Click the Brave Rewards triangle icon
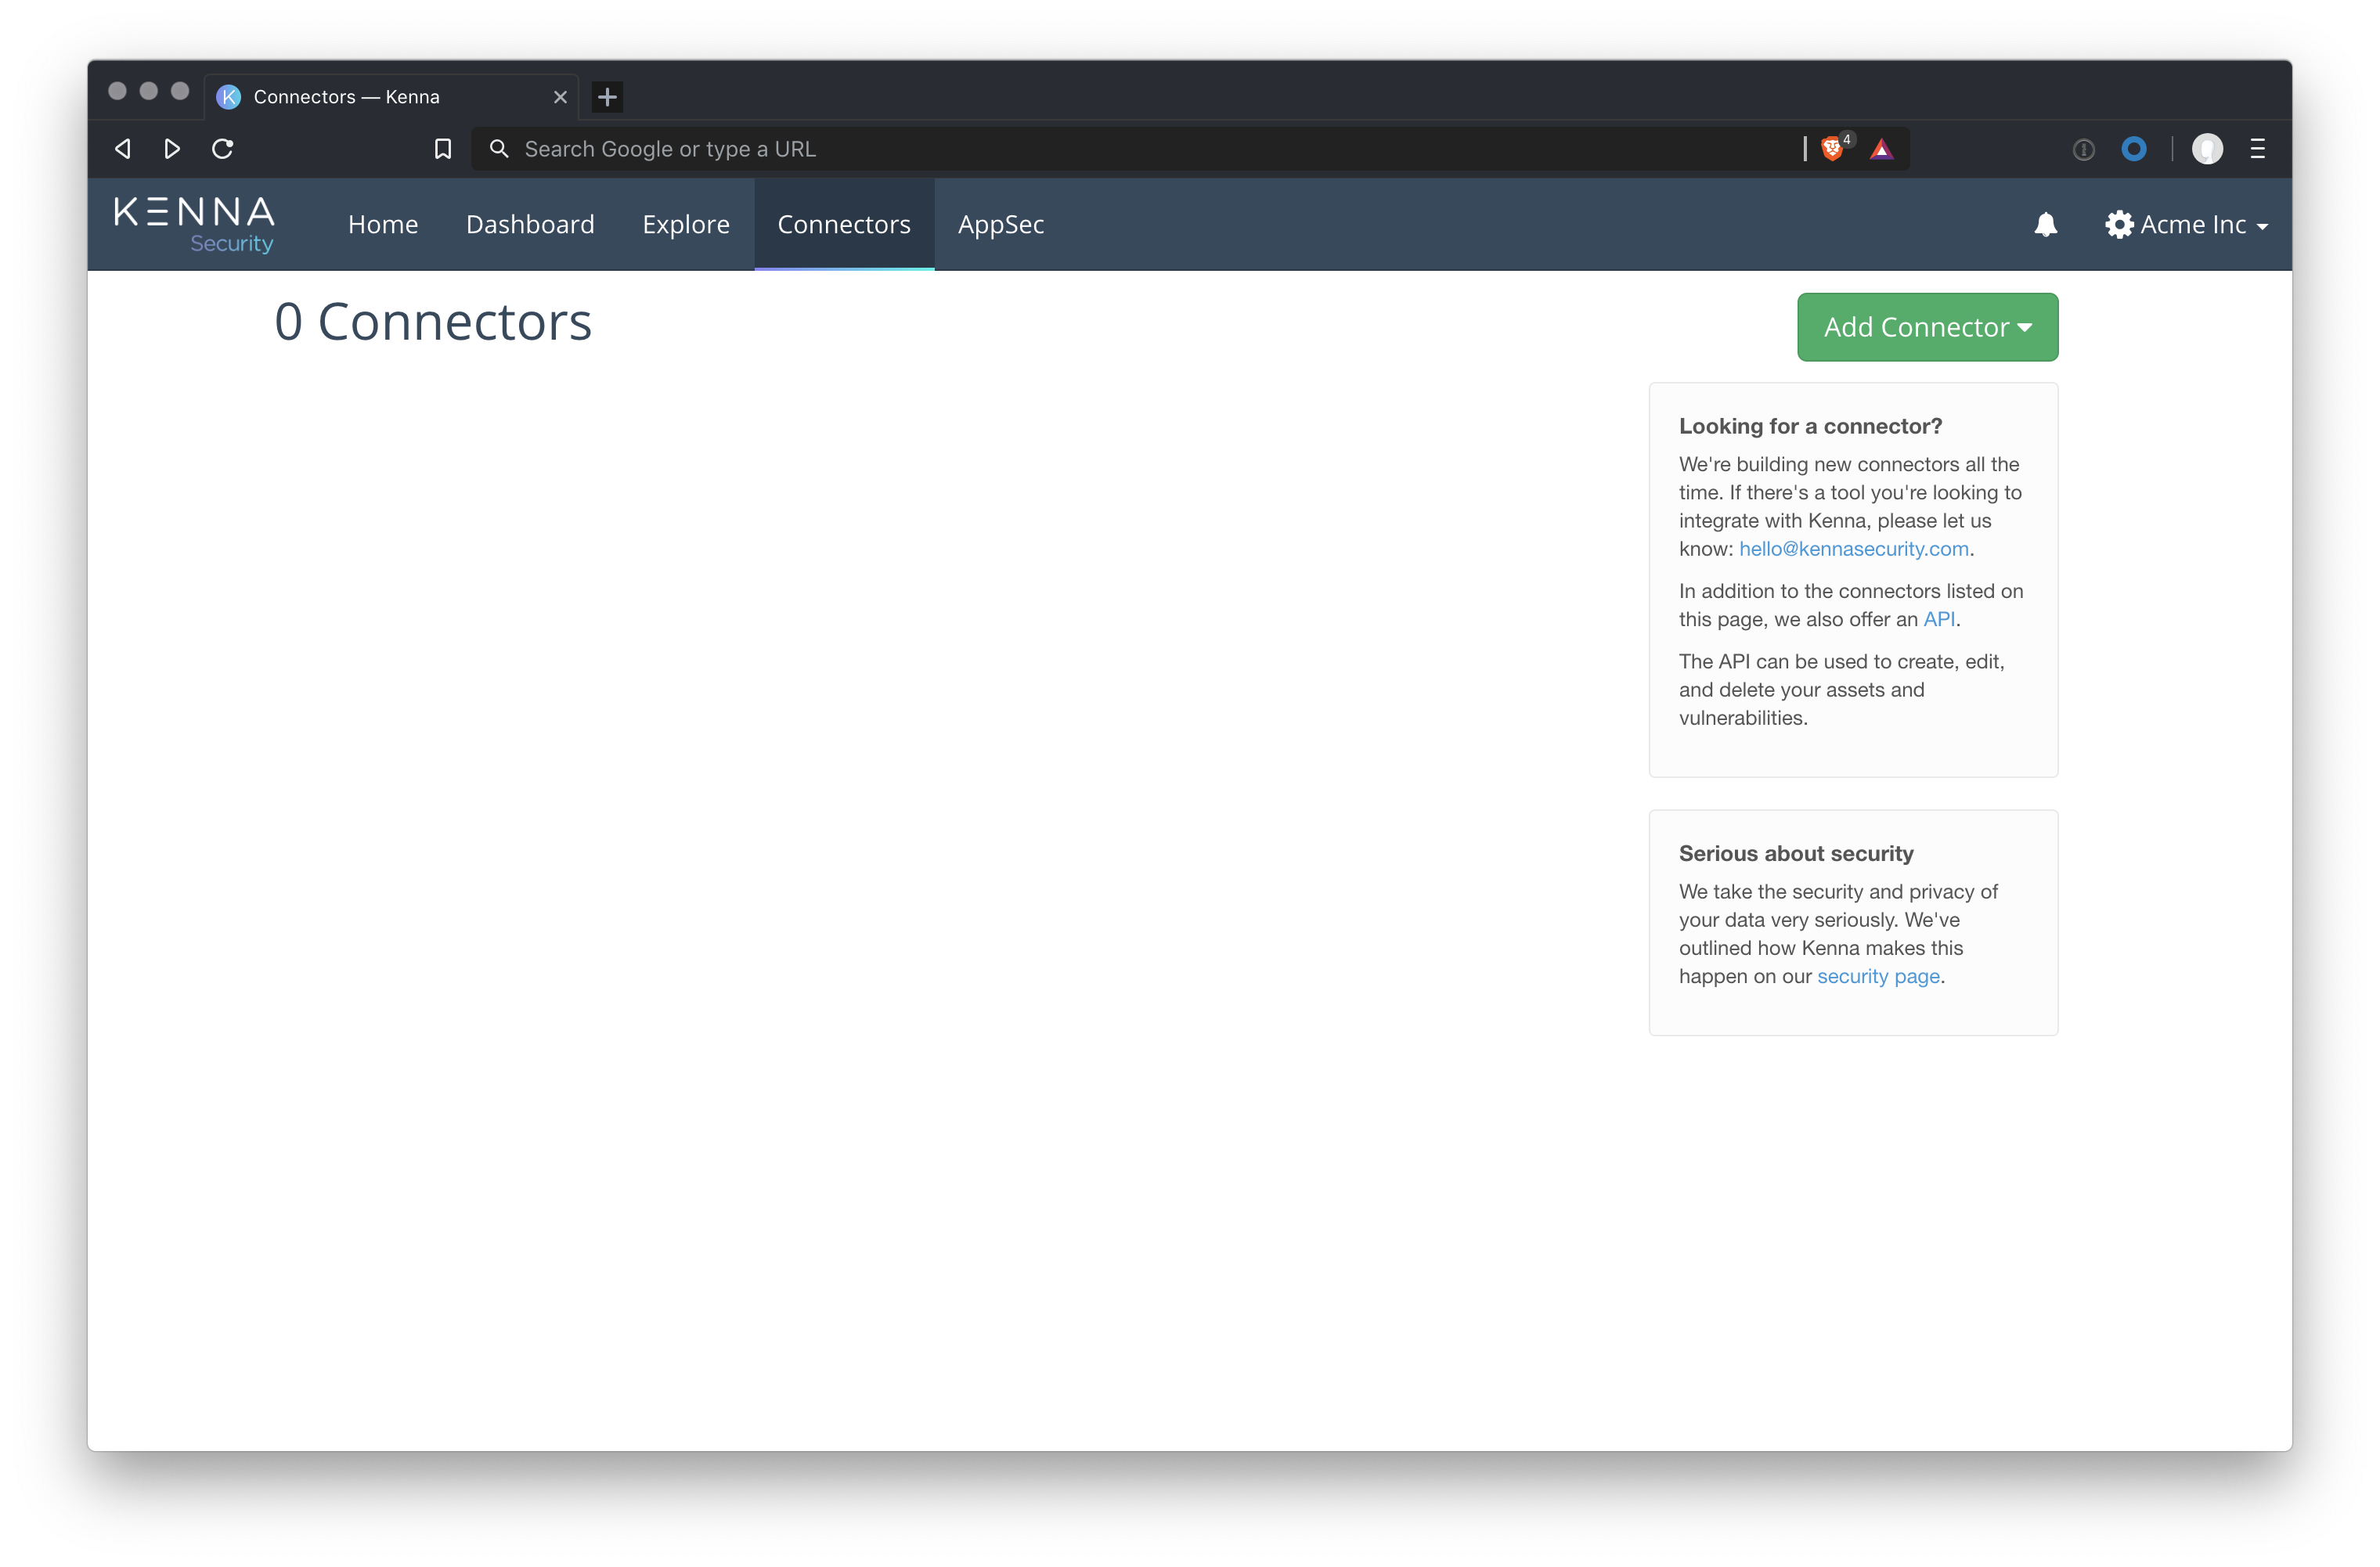The width and height of the screenshot is (2380, 1567). tap(1881, 150)
